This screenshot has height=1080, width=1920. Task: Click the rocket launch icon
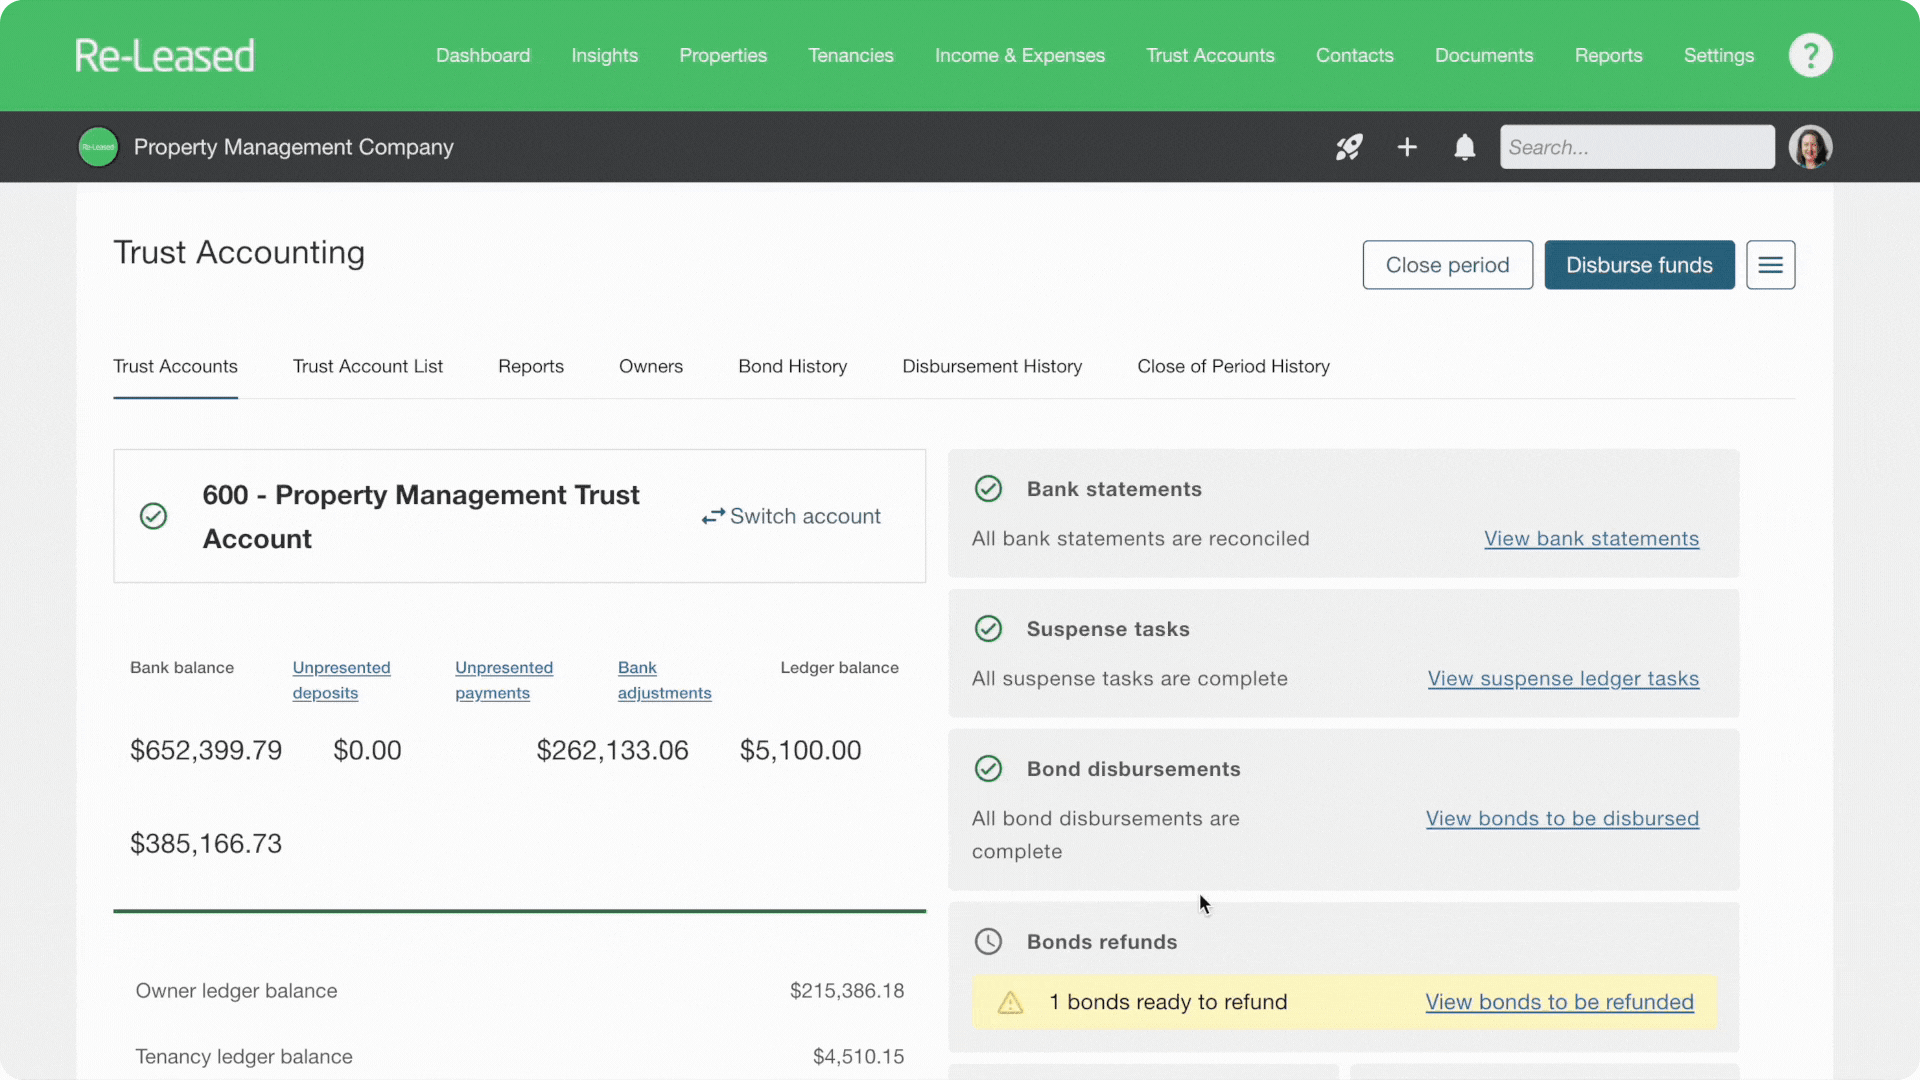click(1349, 147)
